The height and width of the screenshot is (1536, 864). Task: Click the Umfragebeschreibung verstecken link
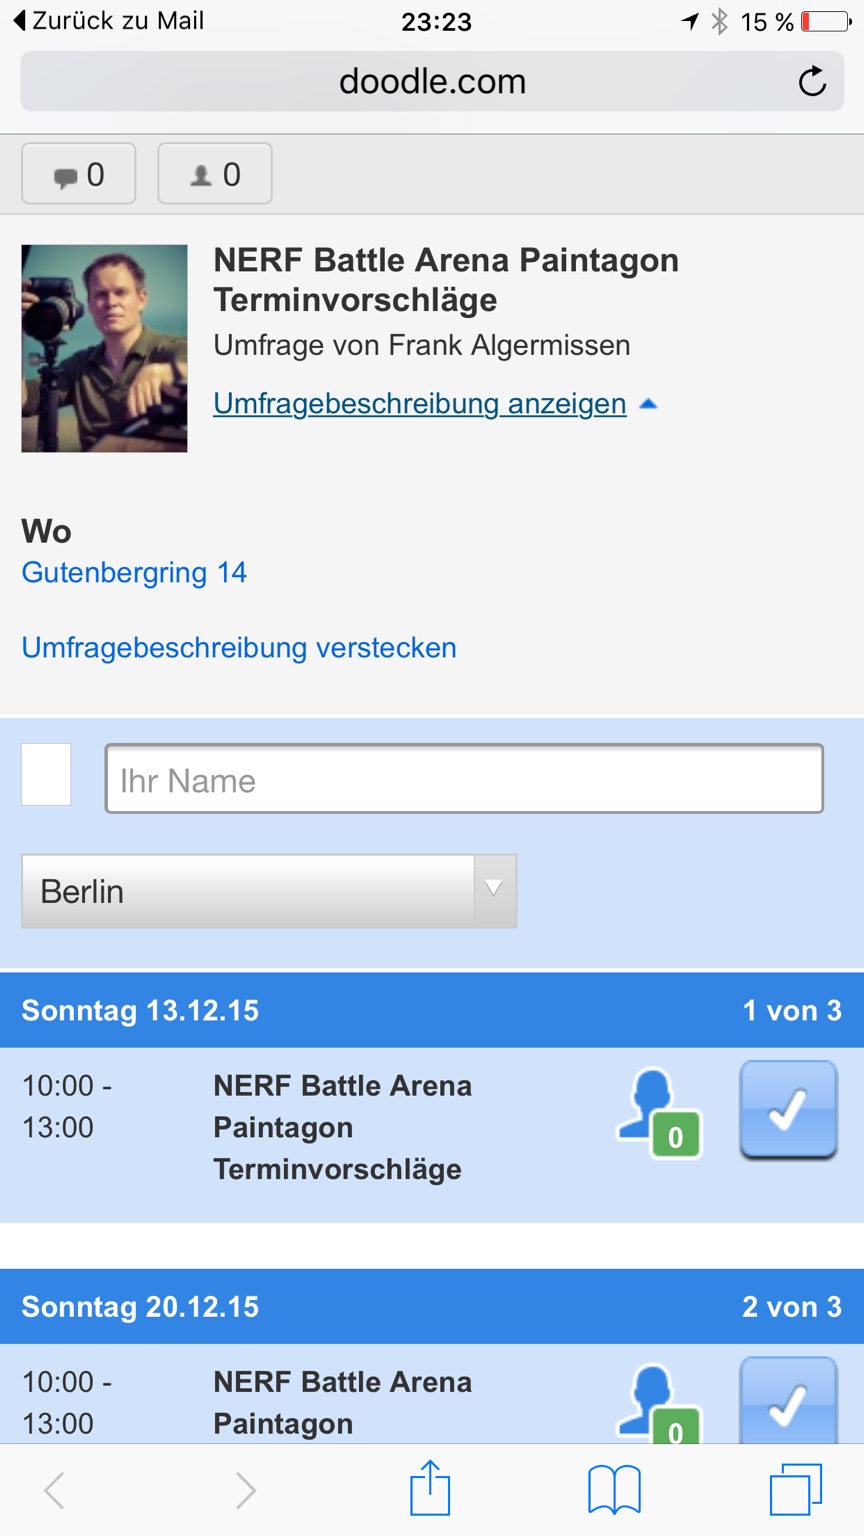(x=239, y=647)
